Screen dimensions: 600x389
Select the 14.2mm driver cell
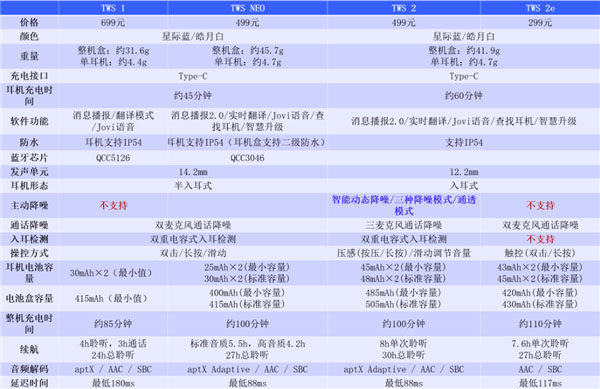click(193, 172)
